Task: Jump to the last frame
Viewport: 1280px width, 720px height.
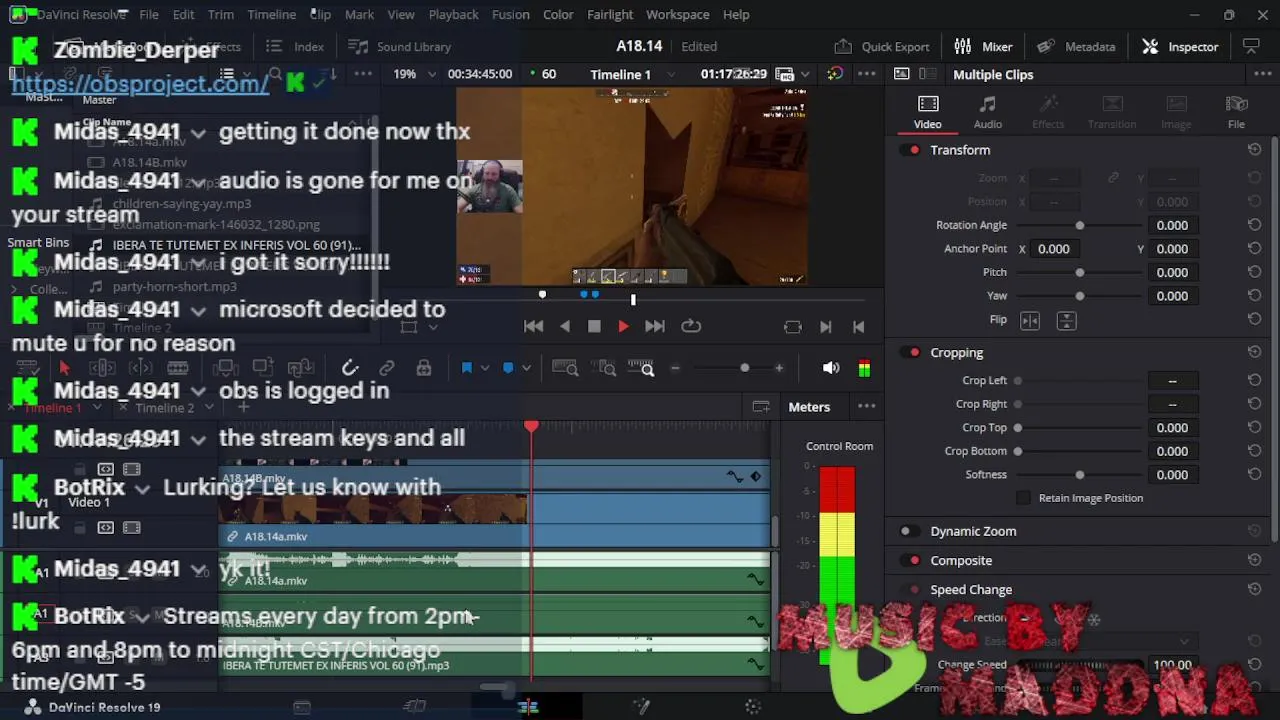Action: coord(655,326)
